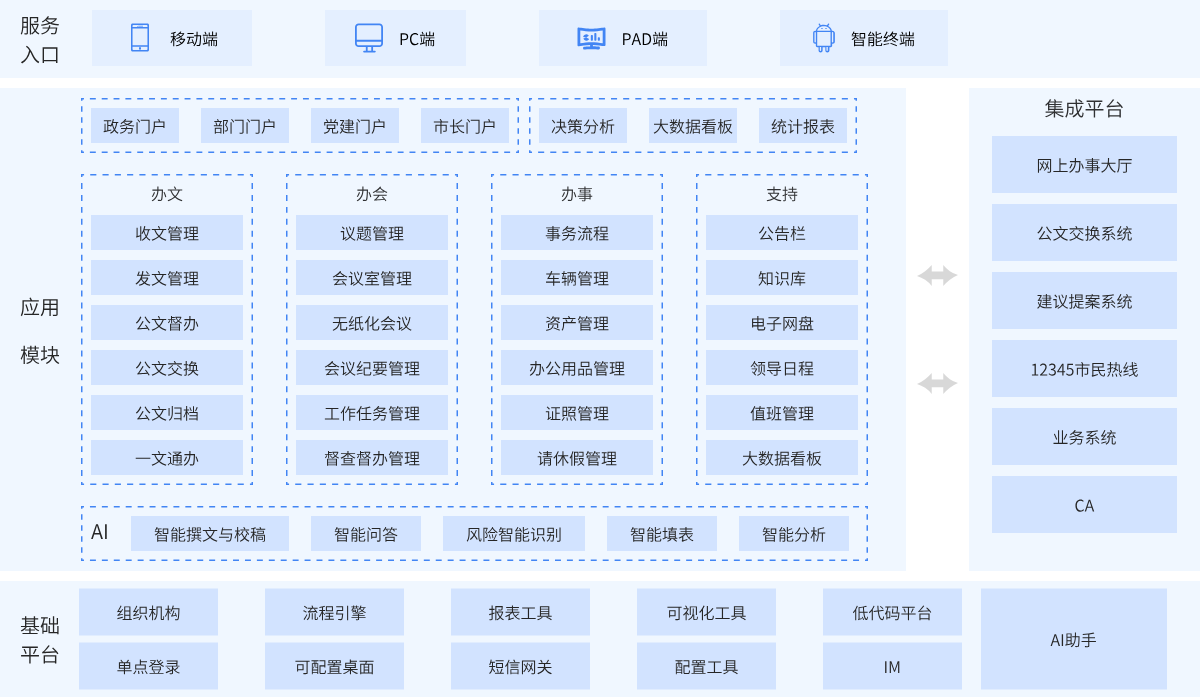
Task: Open 收文管理 module
Action: [167, 233]
